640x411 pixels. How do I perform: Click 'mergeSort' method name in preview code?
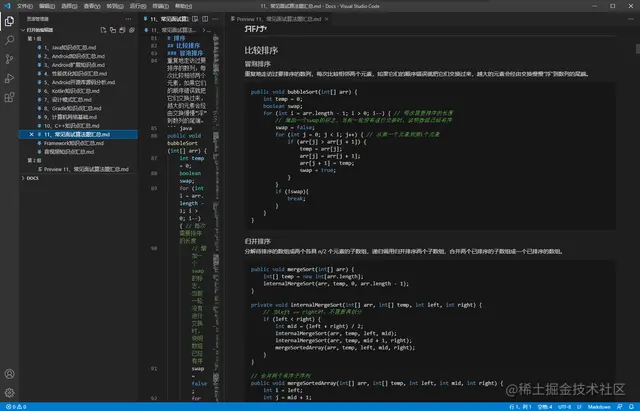[x=301, y=269]
